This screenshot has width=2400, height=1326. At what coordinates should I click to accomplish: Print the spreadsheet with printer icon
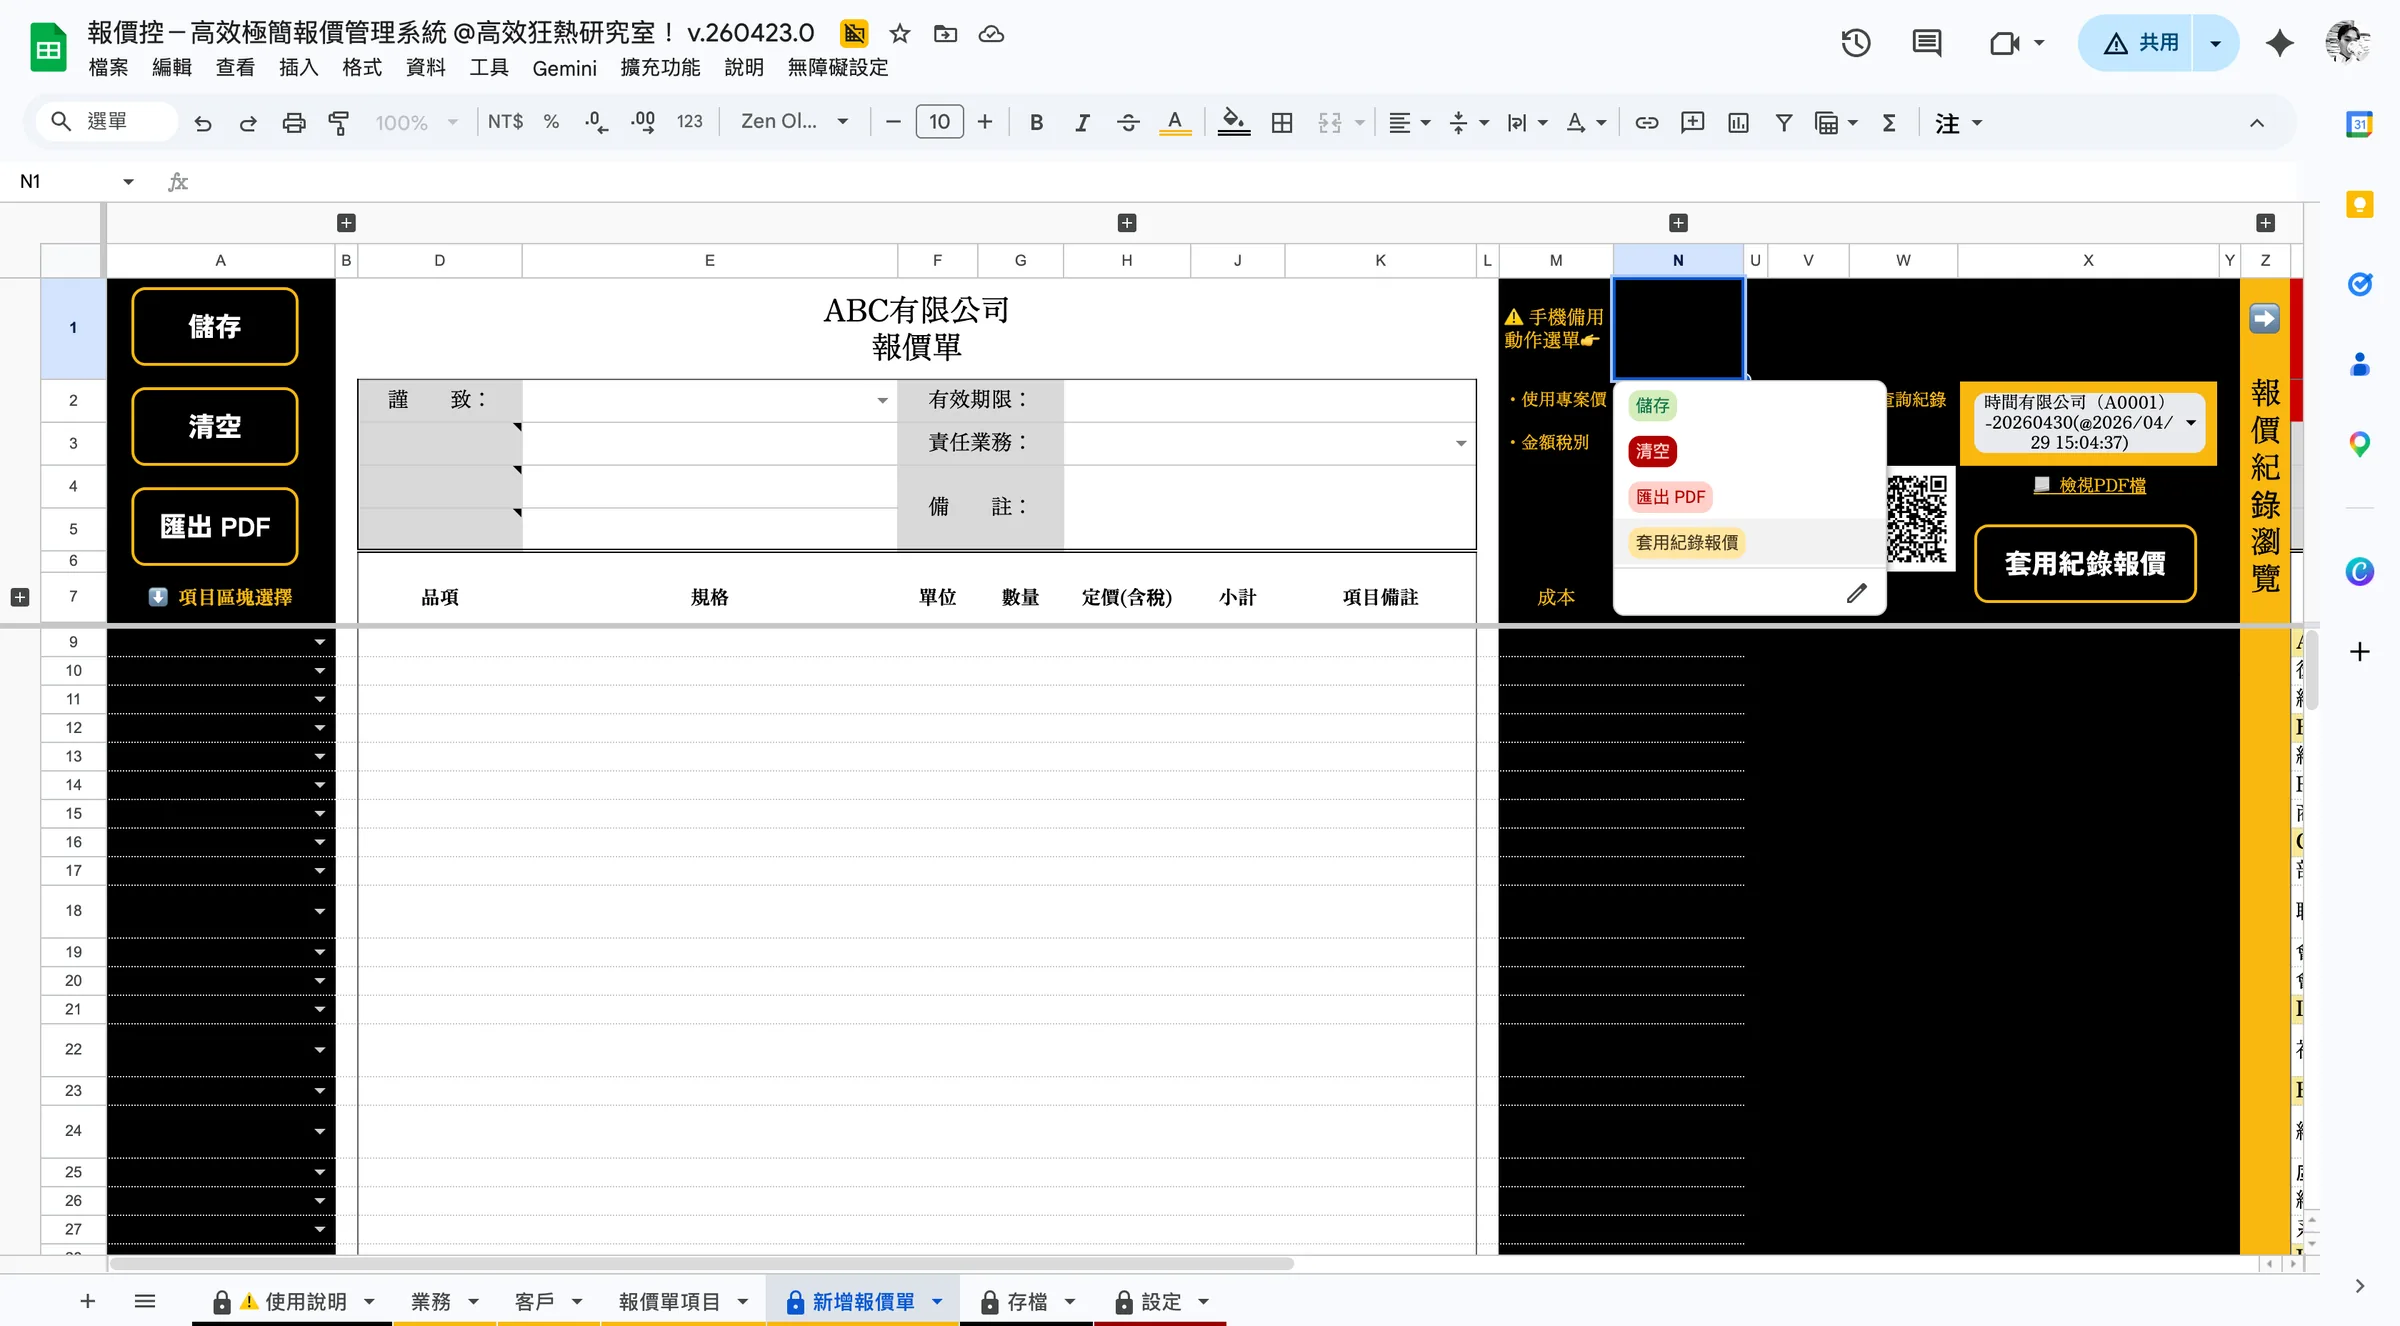(294, 122)
